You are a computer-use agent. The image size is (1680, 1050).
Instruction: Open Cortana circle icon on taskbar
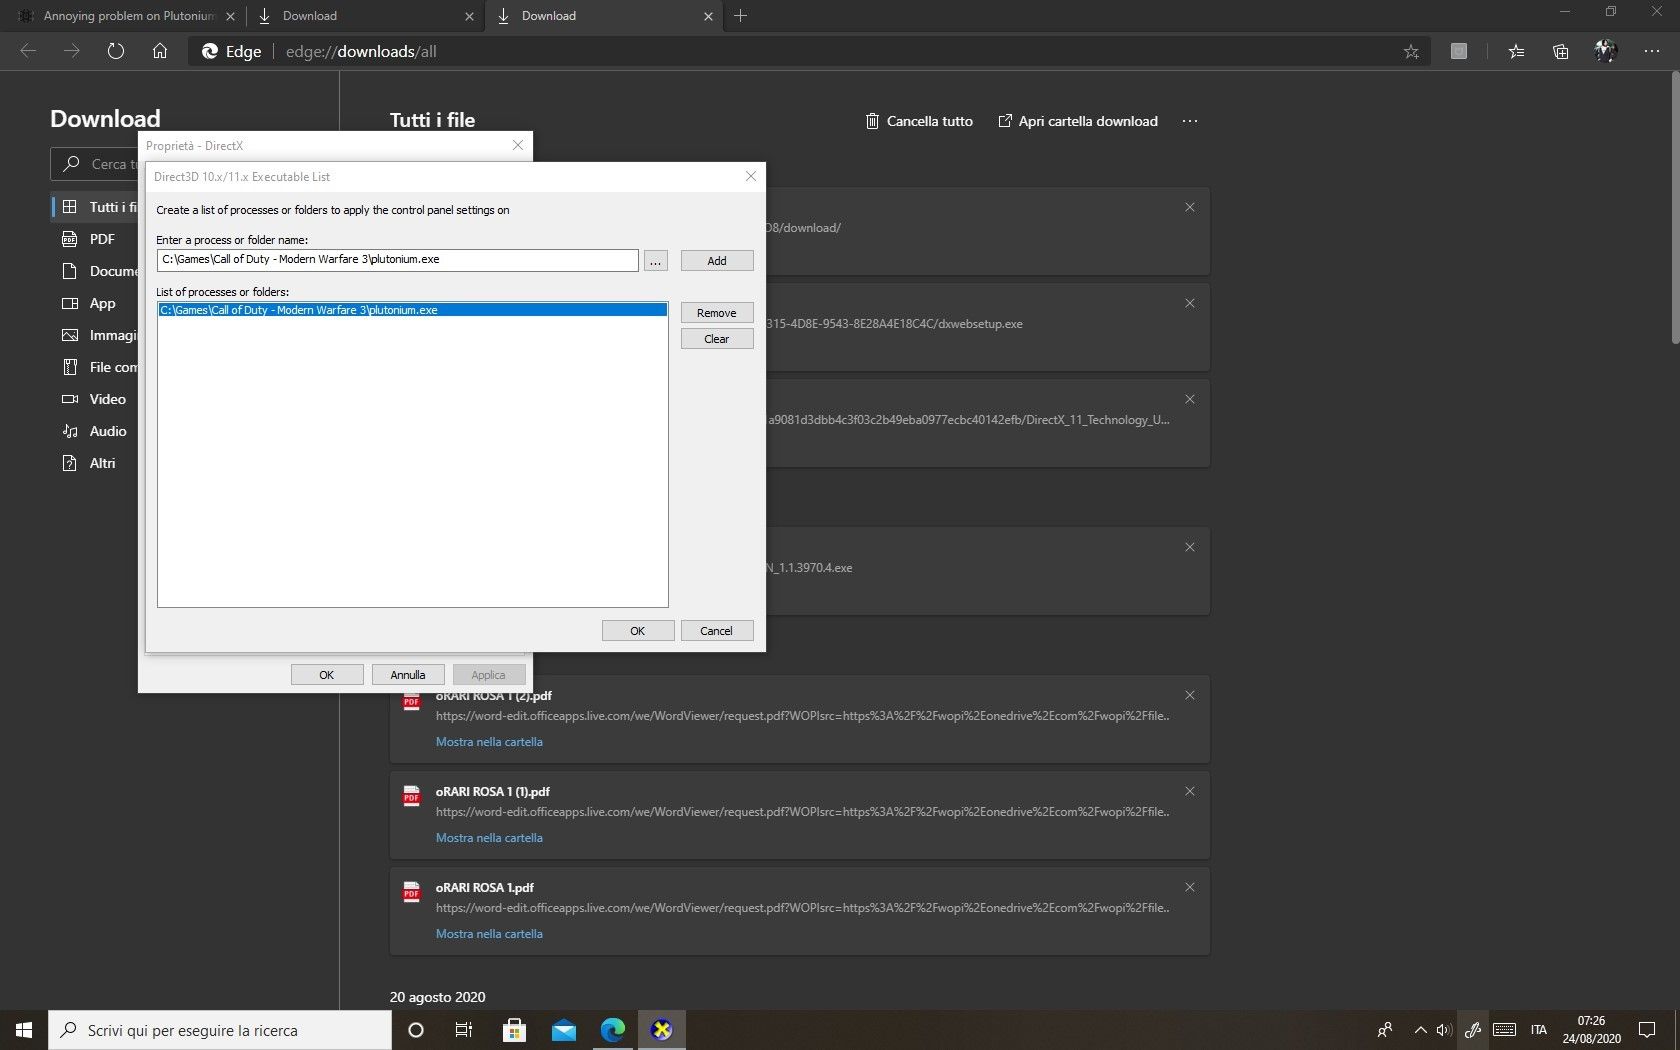pyautogui.click(x=416, y=1030)
